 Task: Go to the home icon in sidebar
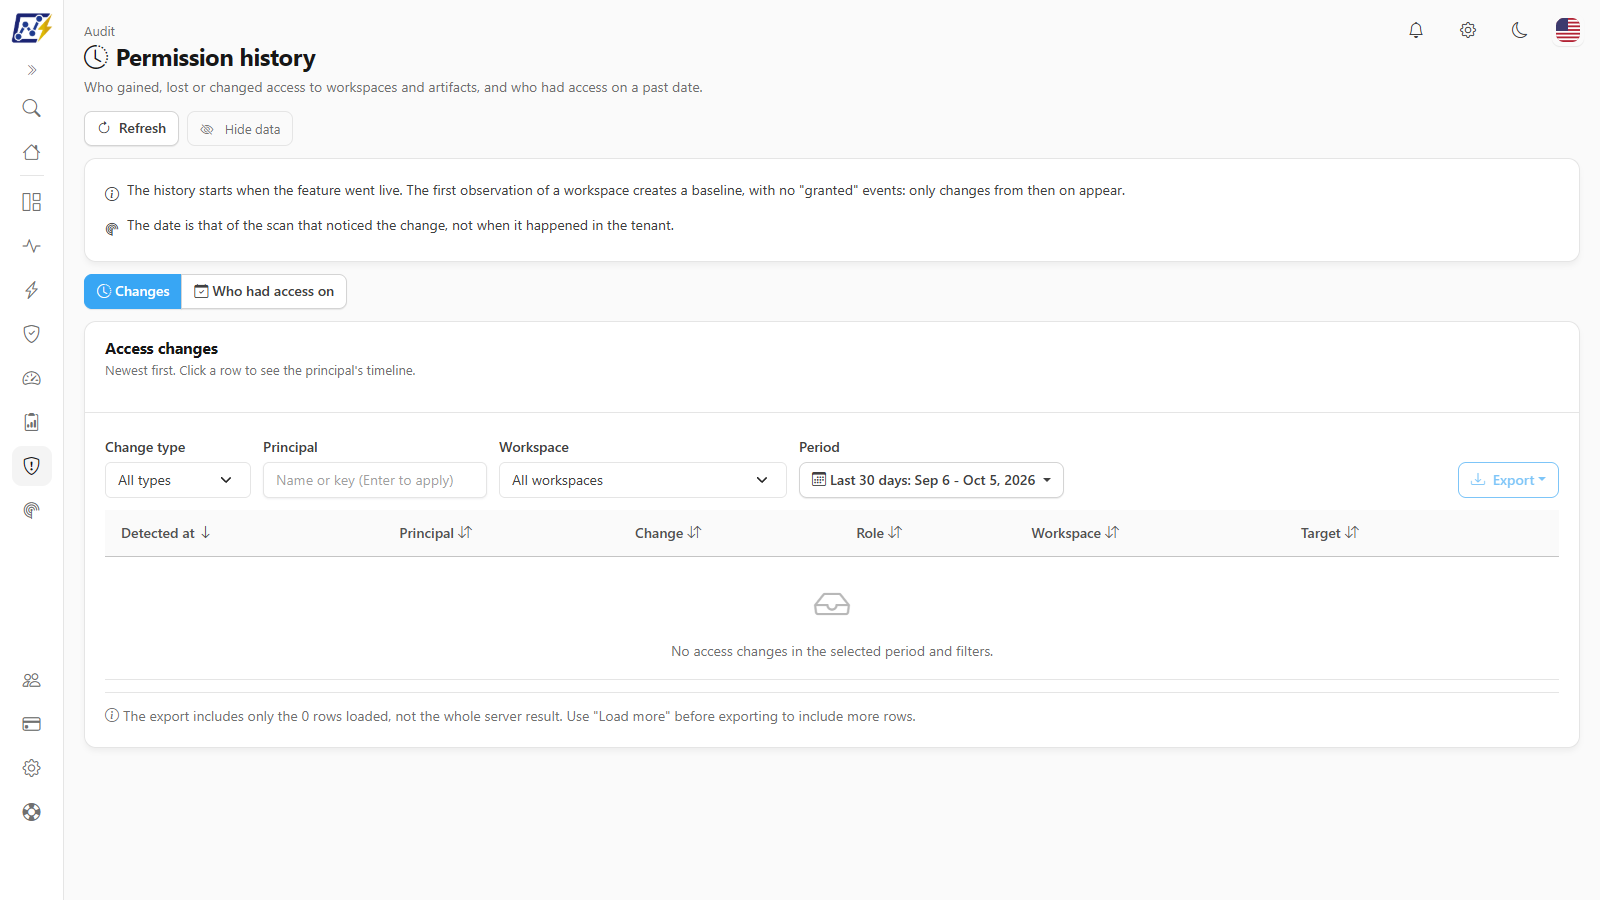pyautogui.click(x=32, y=152)
